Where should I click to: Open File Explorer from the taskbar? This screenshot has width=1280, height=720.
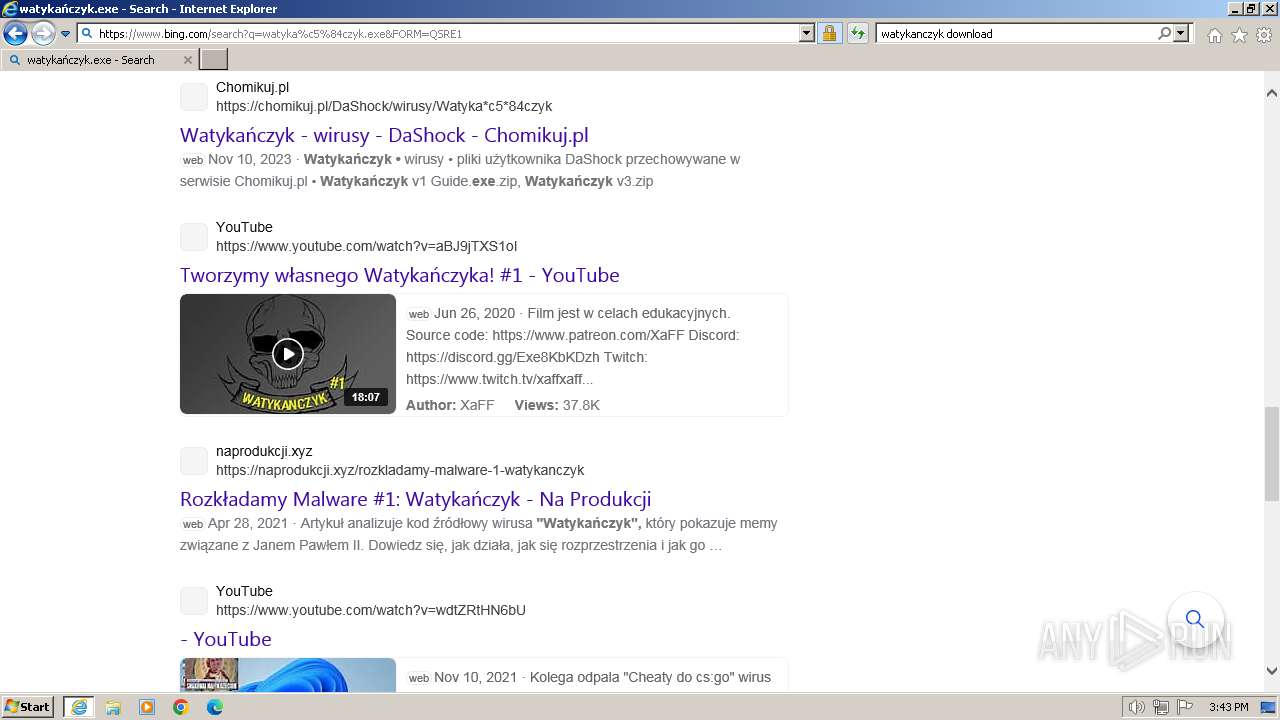coord(113,707)
